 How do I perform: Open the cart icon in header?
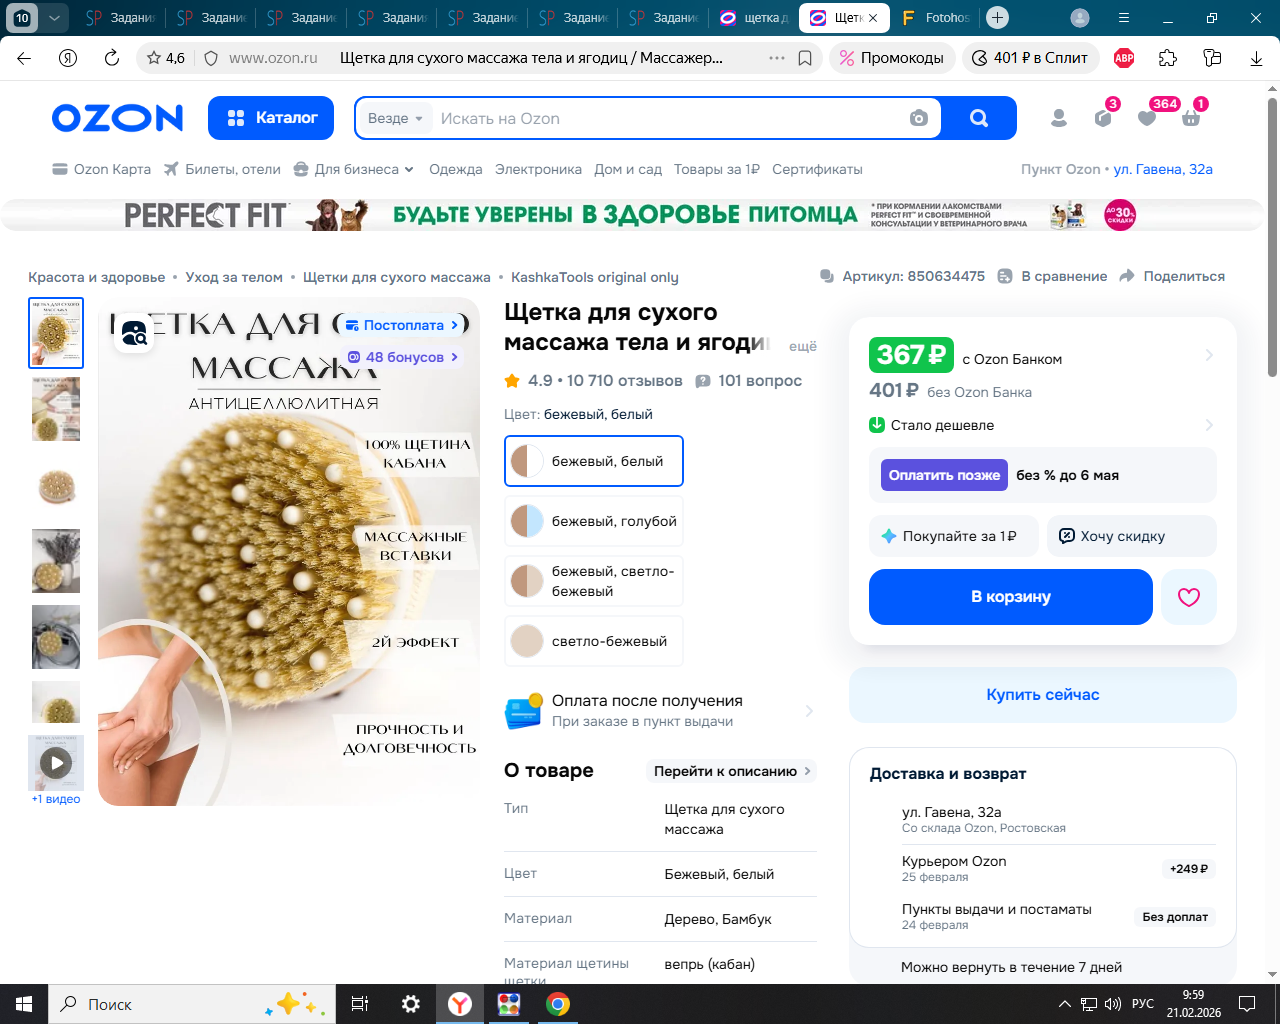pos(1191,118)
